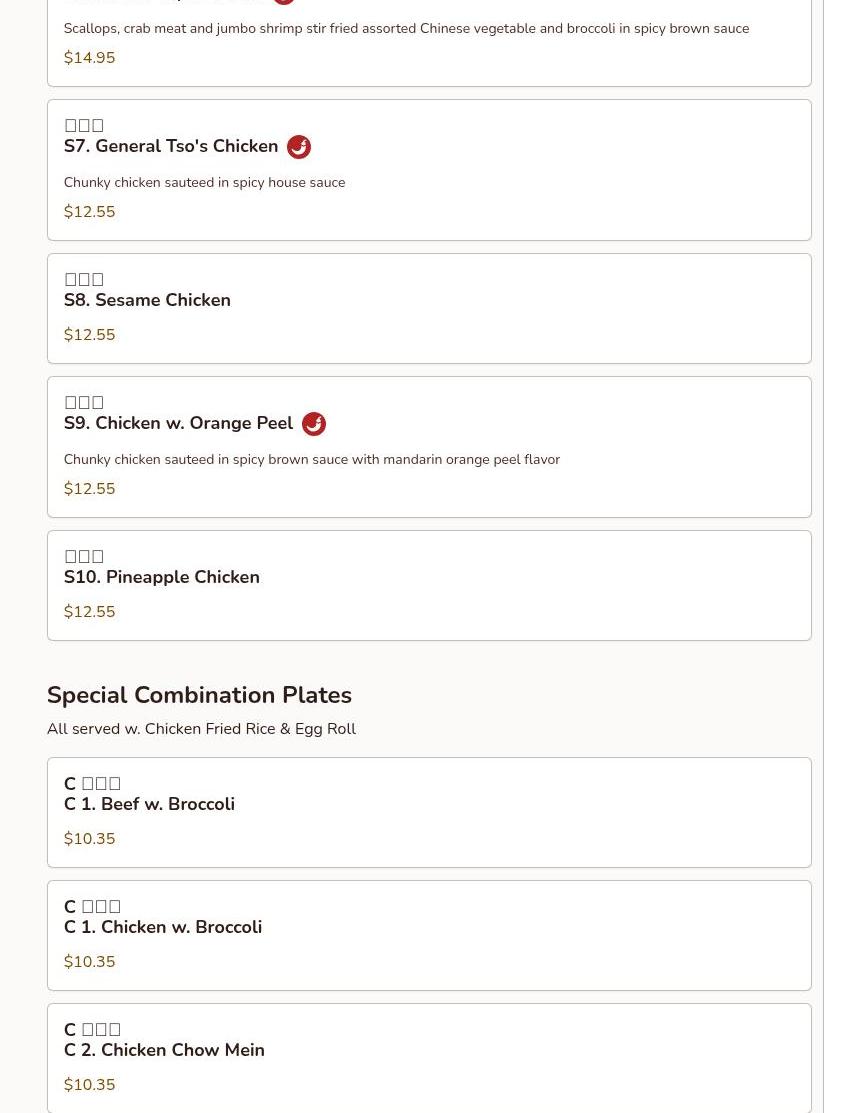The height and width of the screenshot is (1113, 844).
Task: Click the $10.35 price under Chicken Chow Mein
Action: tap(89, 1085)
